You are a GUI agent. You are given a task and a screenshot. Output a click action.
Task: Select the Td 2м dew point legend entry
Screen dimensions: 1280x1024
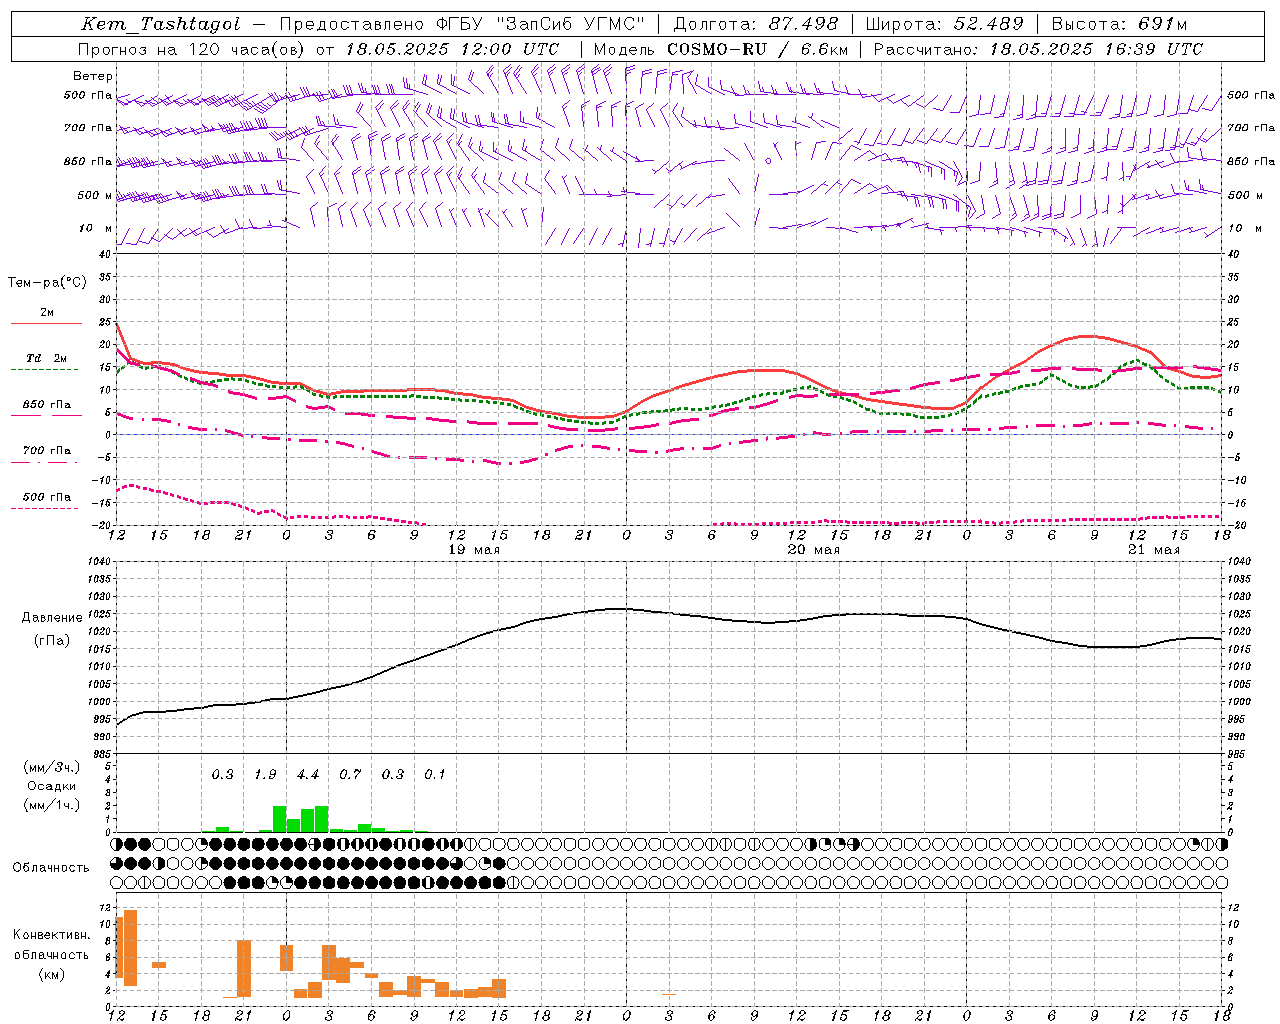click(46, 358)
